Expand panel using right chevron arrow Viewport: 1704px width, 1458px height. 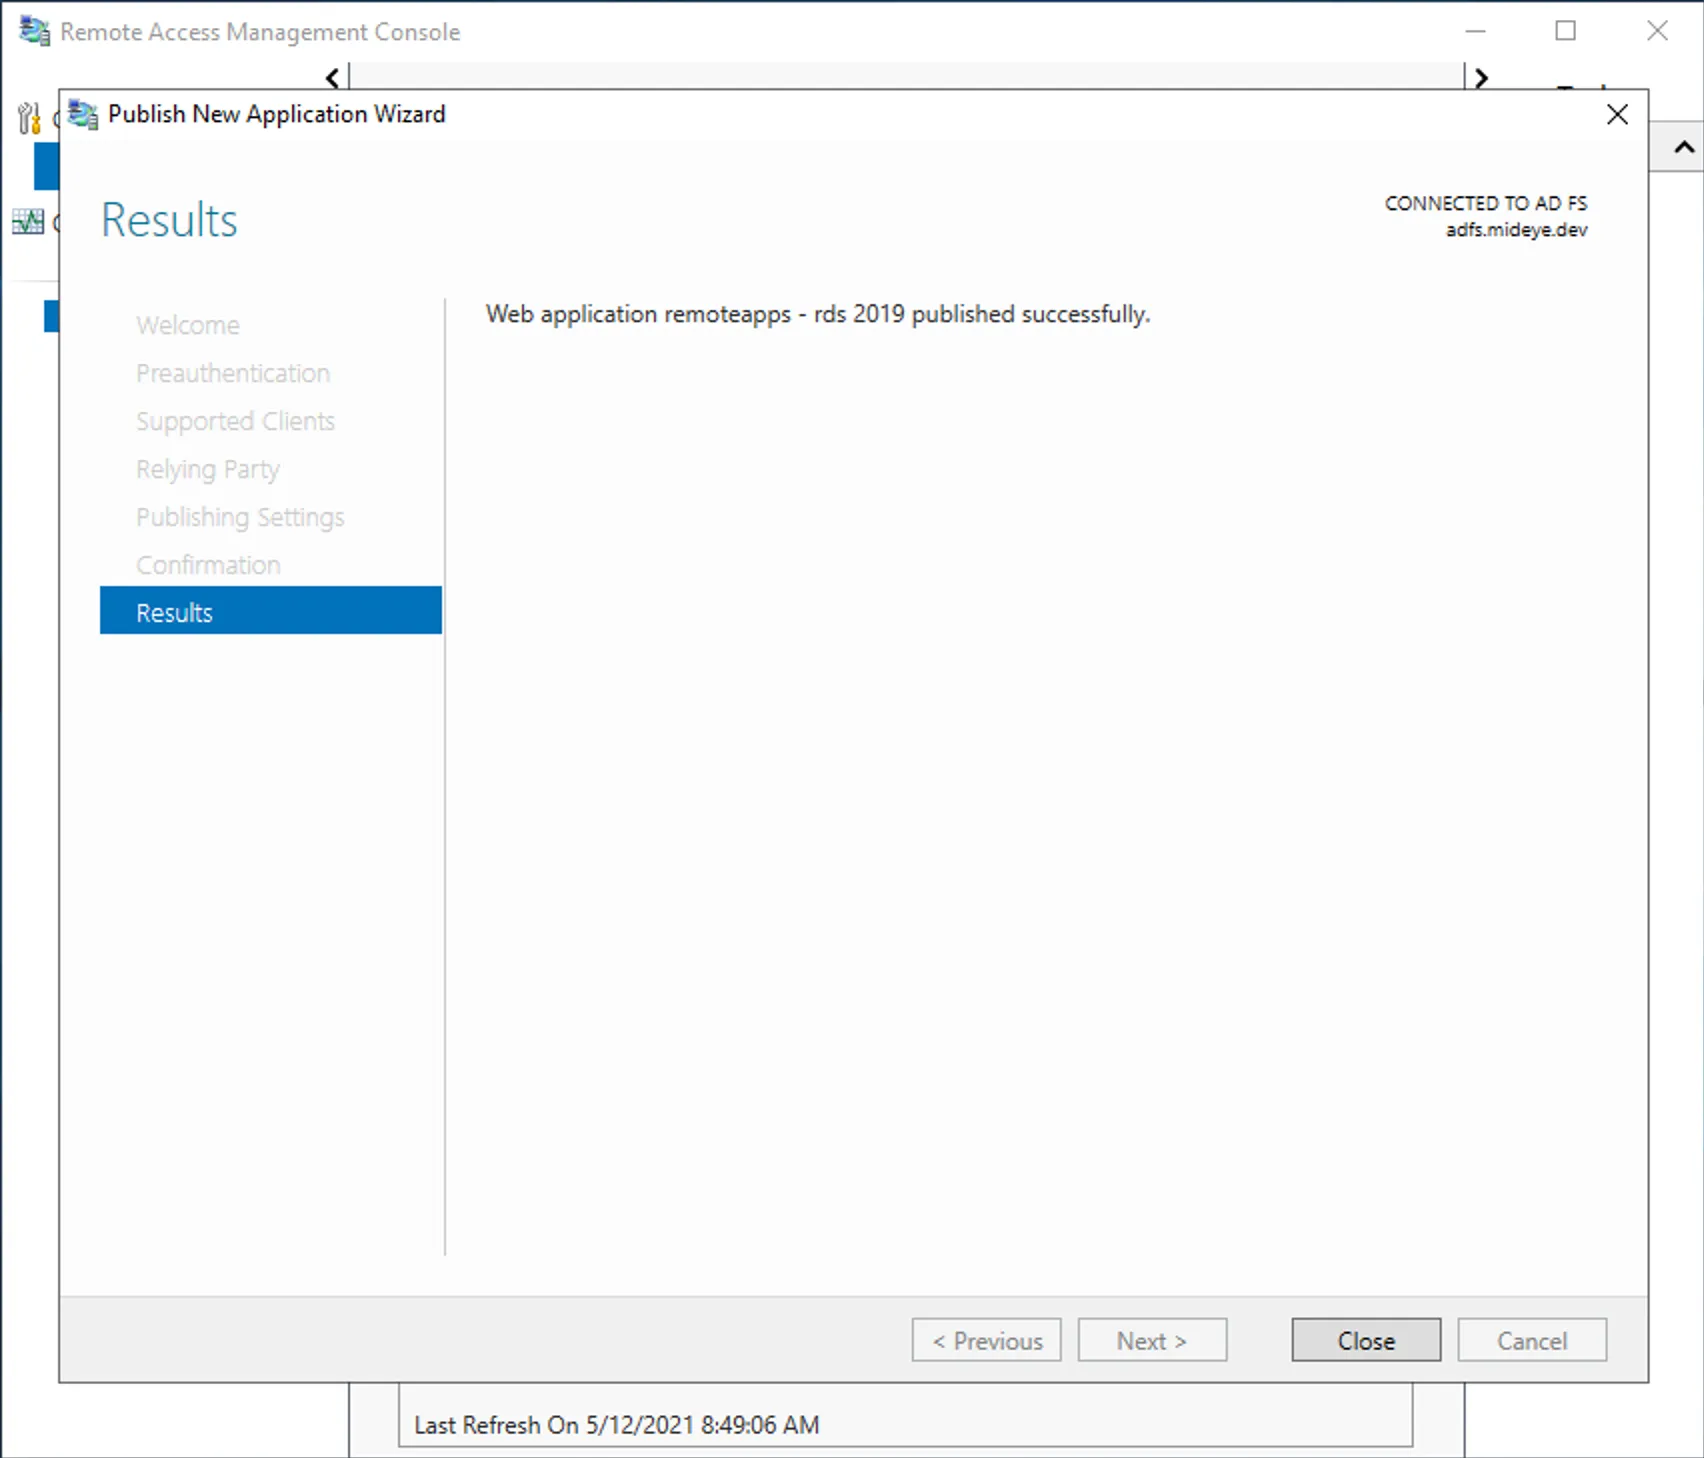pos(1481,77)
